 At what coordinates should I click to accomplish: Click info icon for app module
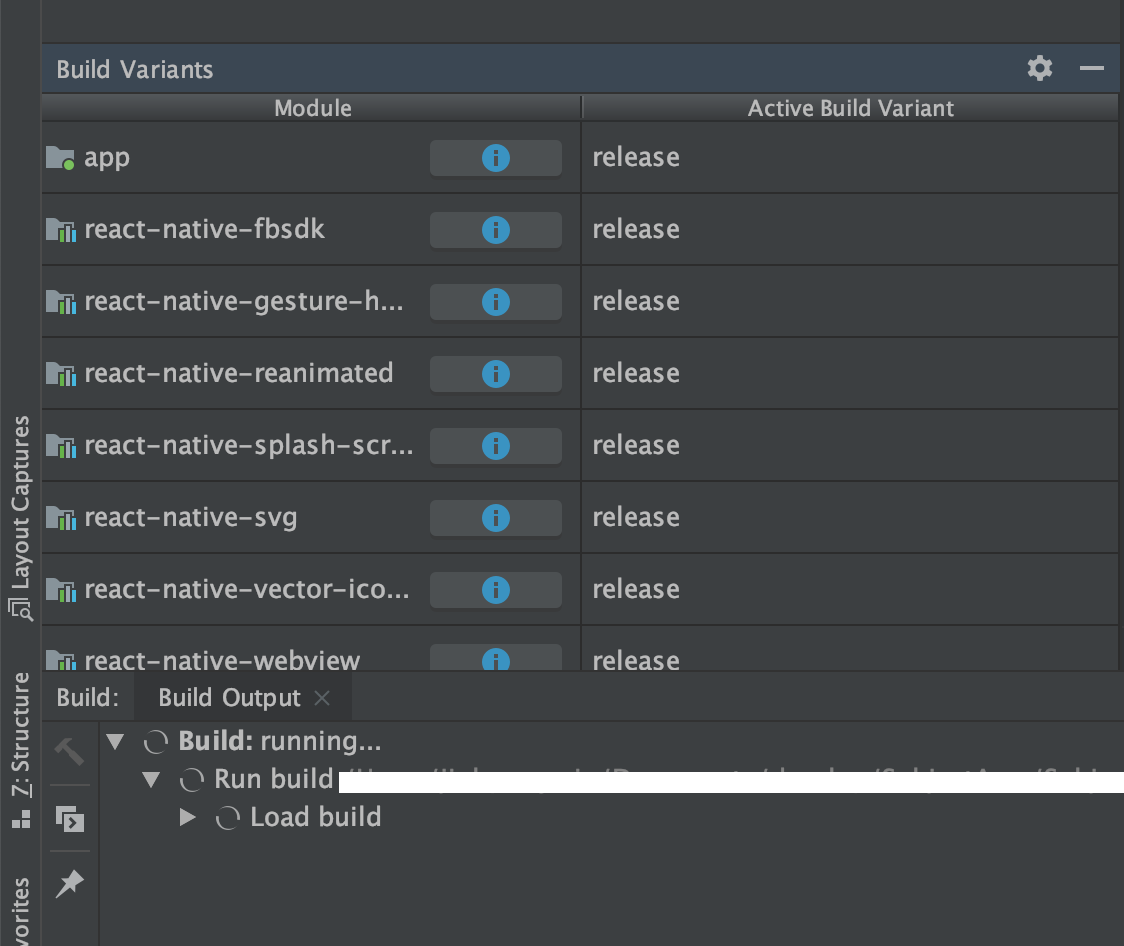495,158
